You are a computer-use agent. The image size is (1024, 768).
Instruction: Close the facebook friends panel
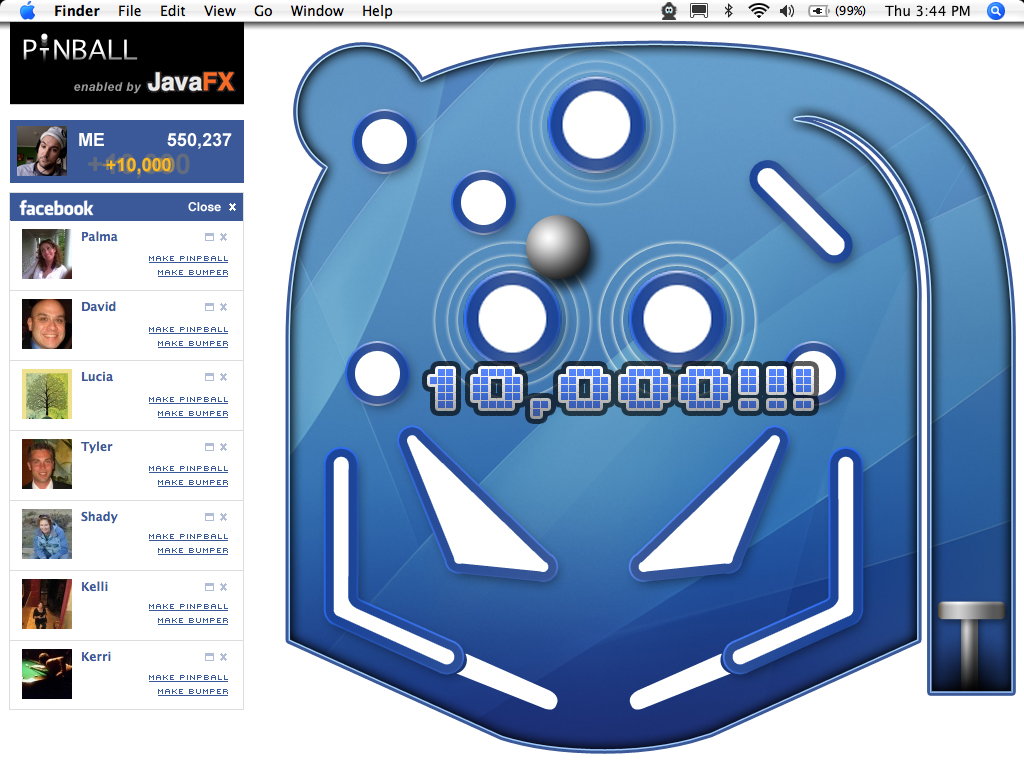point(213,207)
